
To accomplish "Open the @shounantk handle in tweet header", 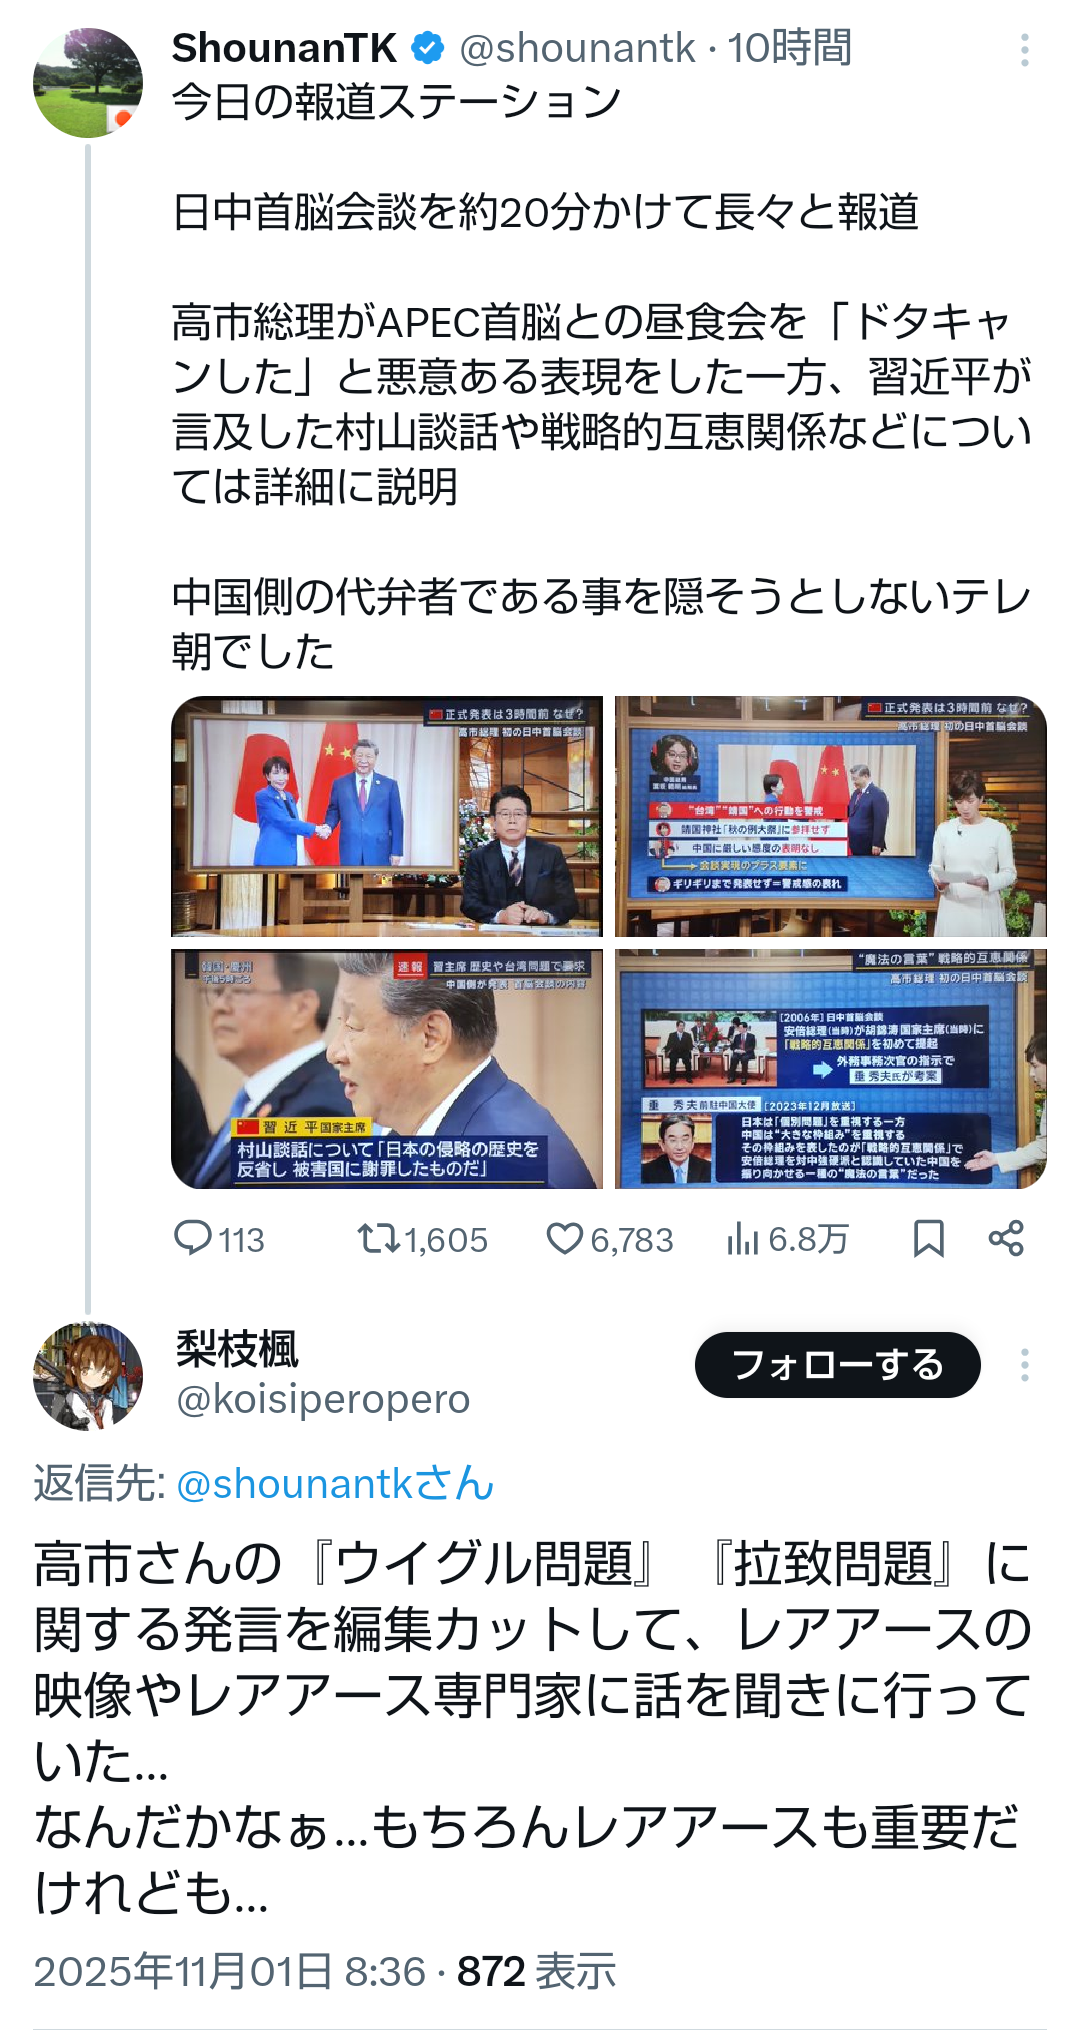I will [x=577, y=48].
